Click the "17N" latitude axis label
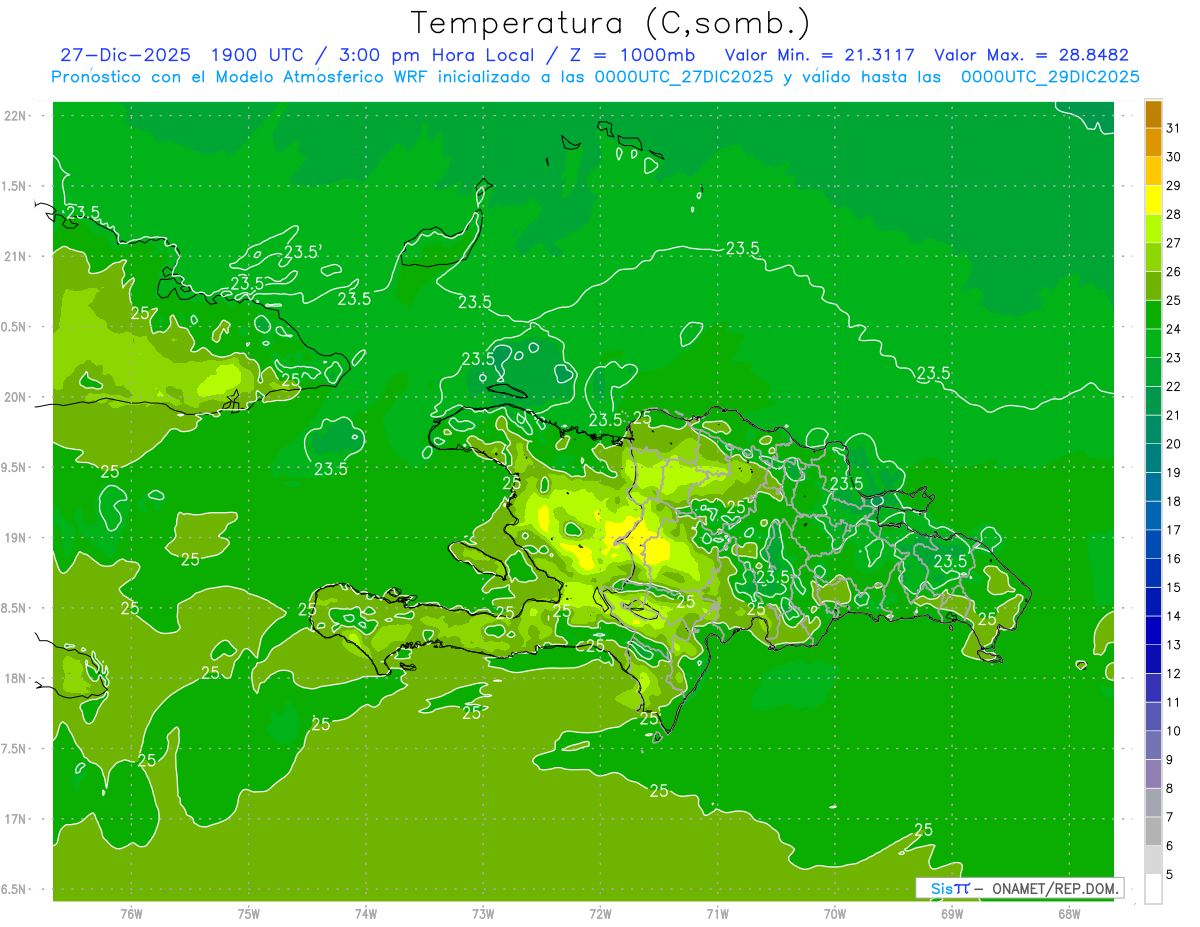The image size is (1200, 927). tap(15, 819)
